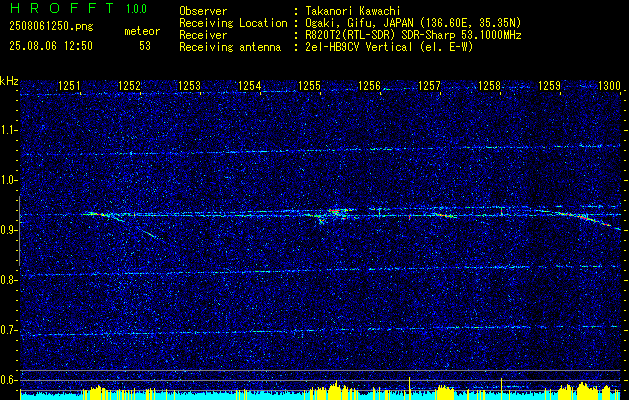
Task: Click the 1253 time axis marker
Action: click(x=189, y=86)
